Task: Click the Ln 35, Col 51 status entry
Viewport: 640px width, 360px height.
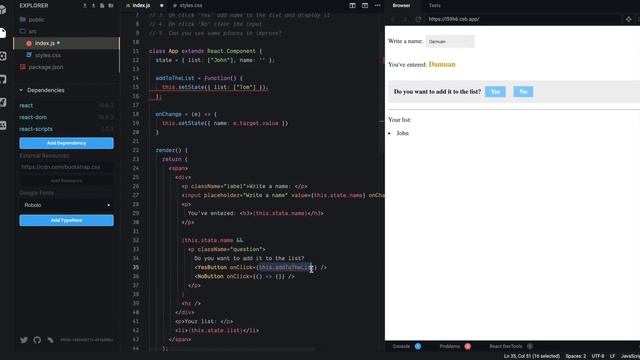Action: click(531, 356)
